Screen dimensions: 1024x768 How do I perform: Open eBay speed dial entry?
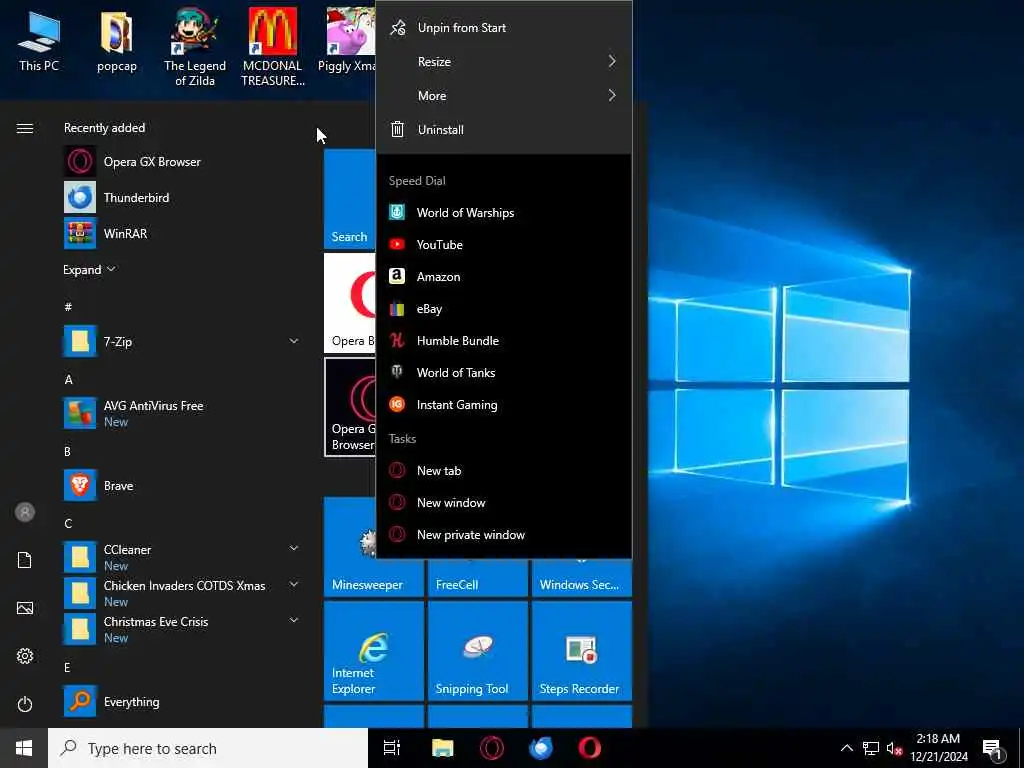(504, 309)
